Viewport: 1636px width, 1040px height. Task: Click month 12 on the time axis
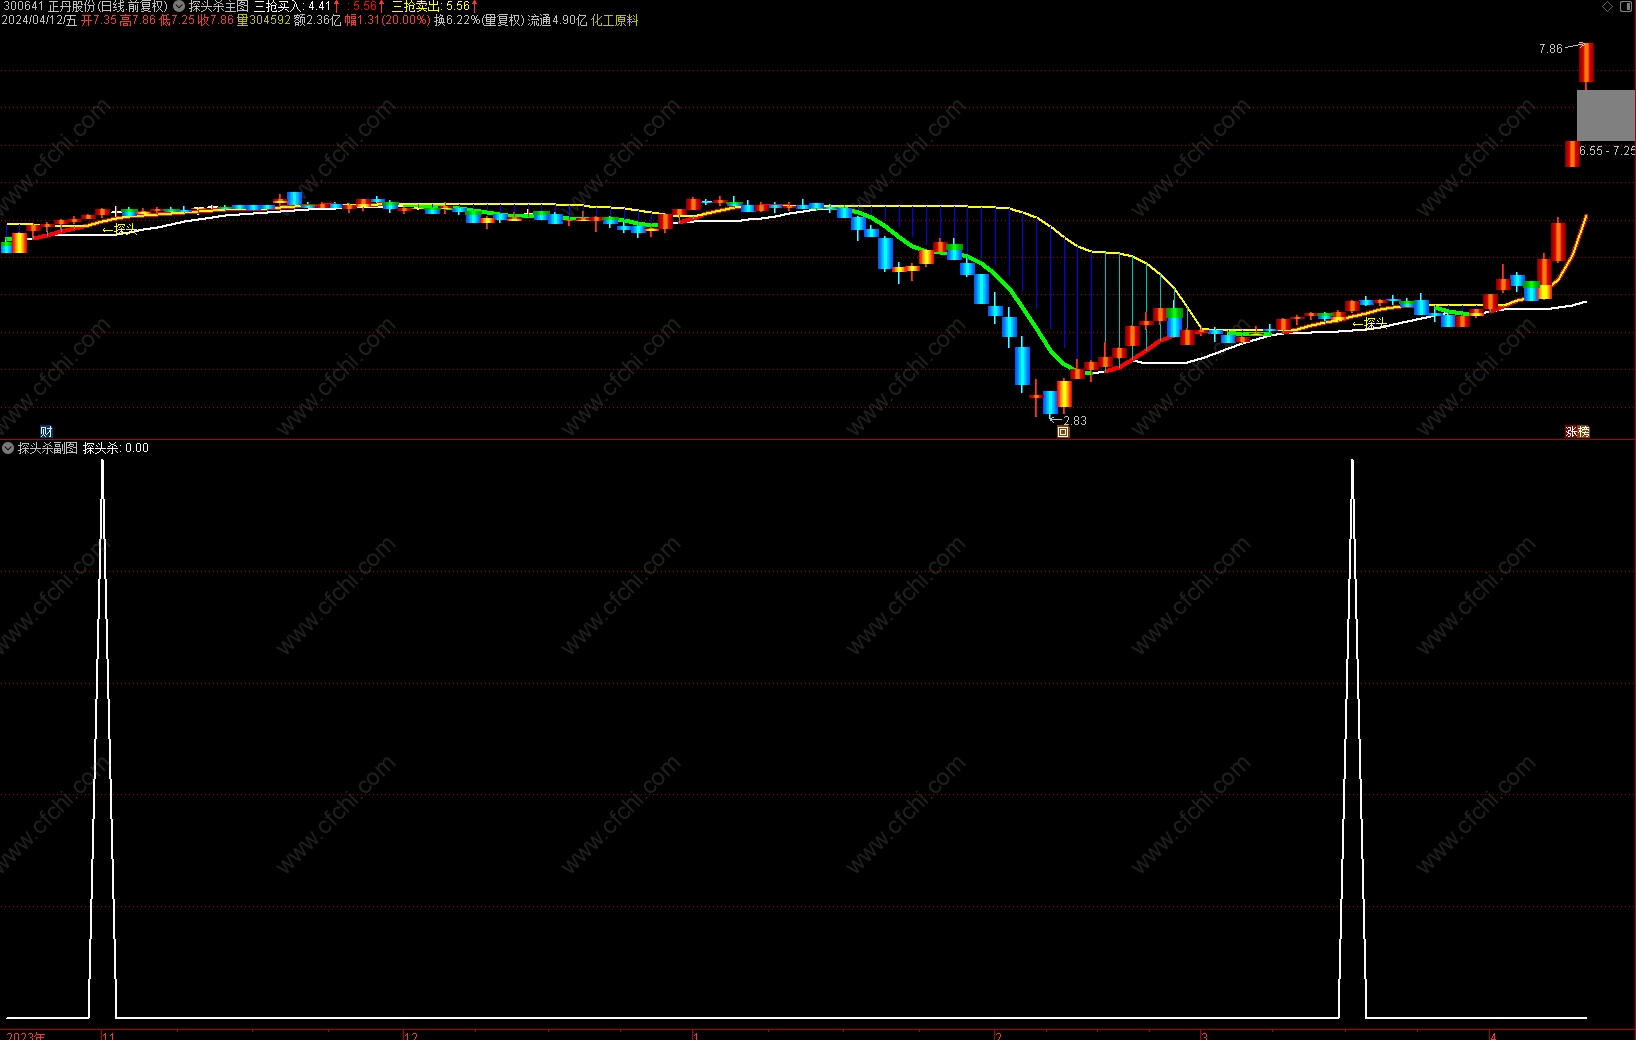[x=411, y=1035]
